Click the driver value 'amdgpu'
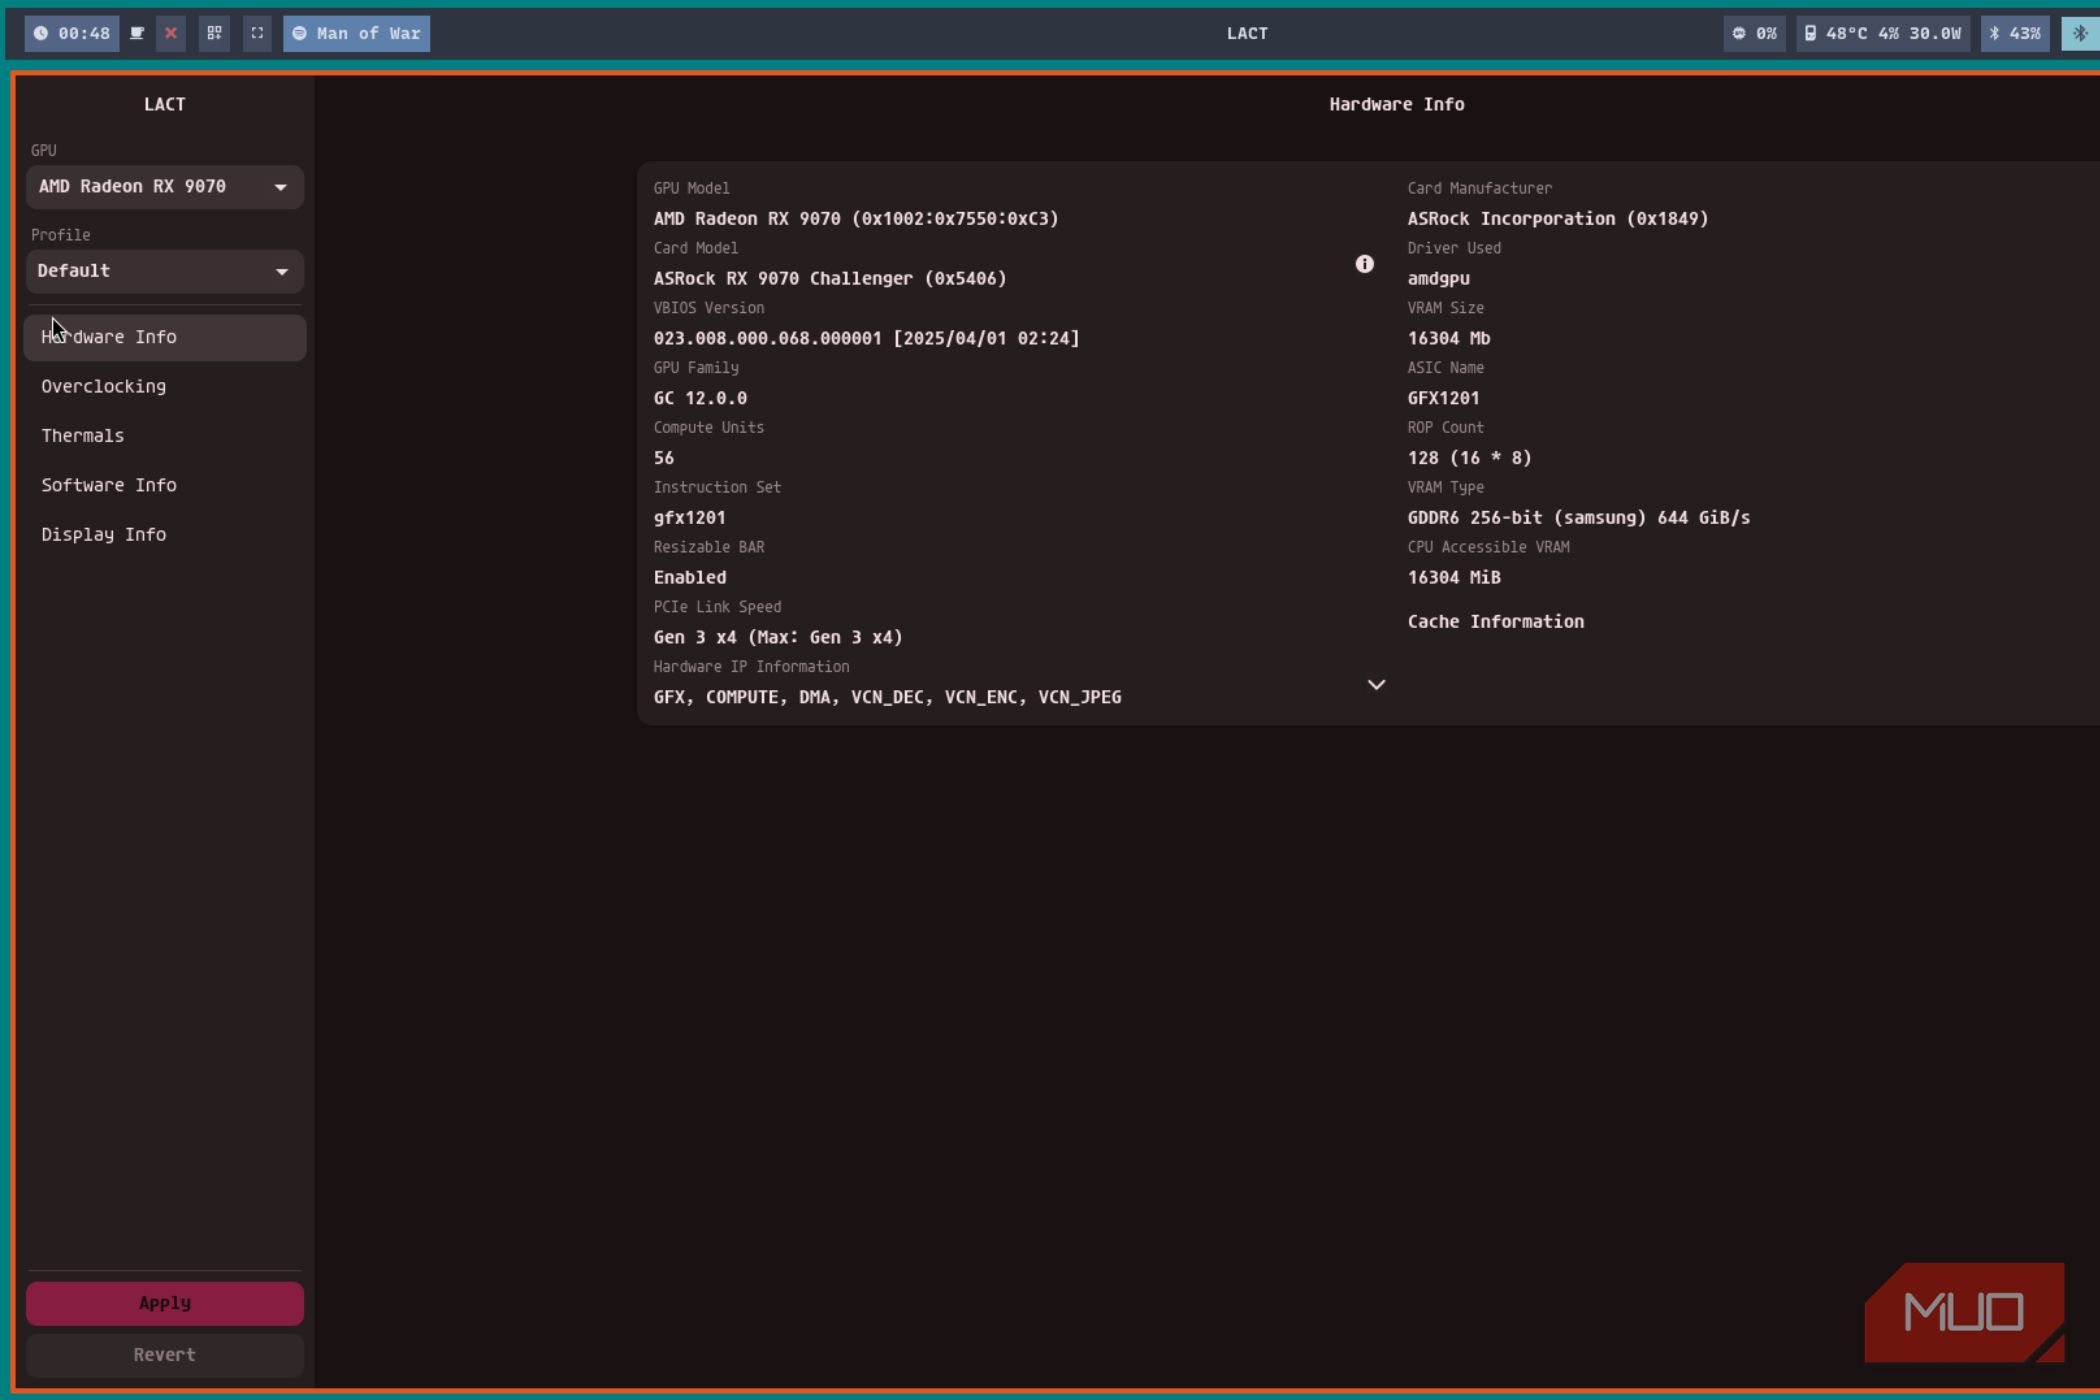Viewport: 2100px width, 1400px height. pos(1438,279)
